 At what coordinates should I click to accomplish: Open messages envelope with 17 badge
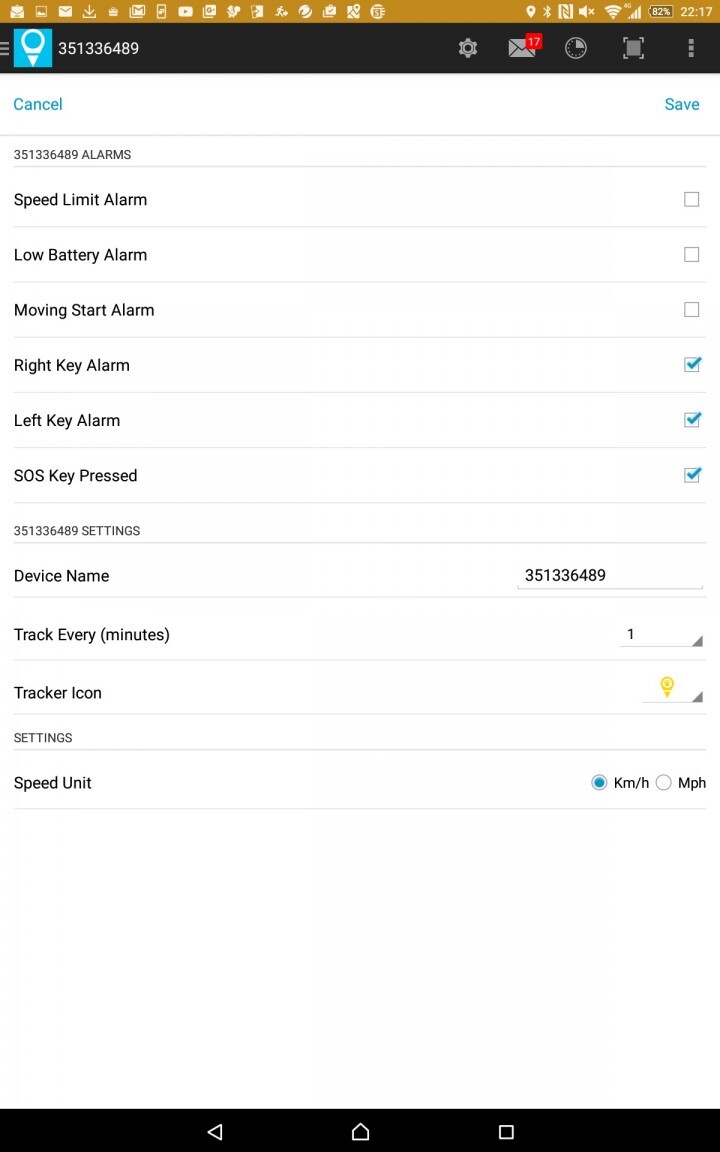point(523,48)
